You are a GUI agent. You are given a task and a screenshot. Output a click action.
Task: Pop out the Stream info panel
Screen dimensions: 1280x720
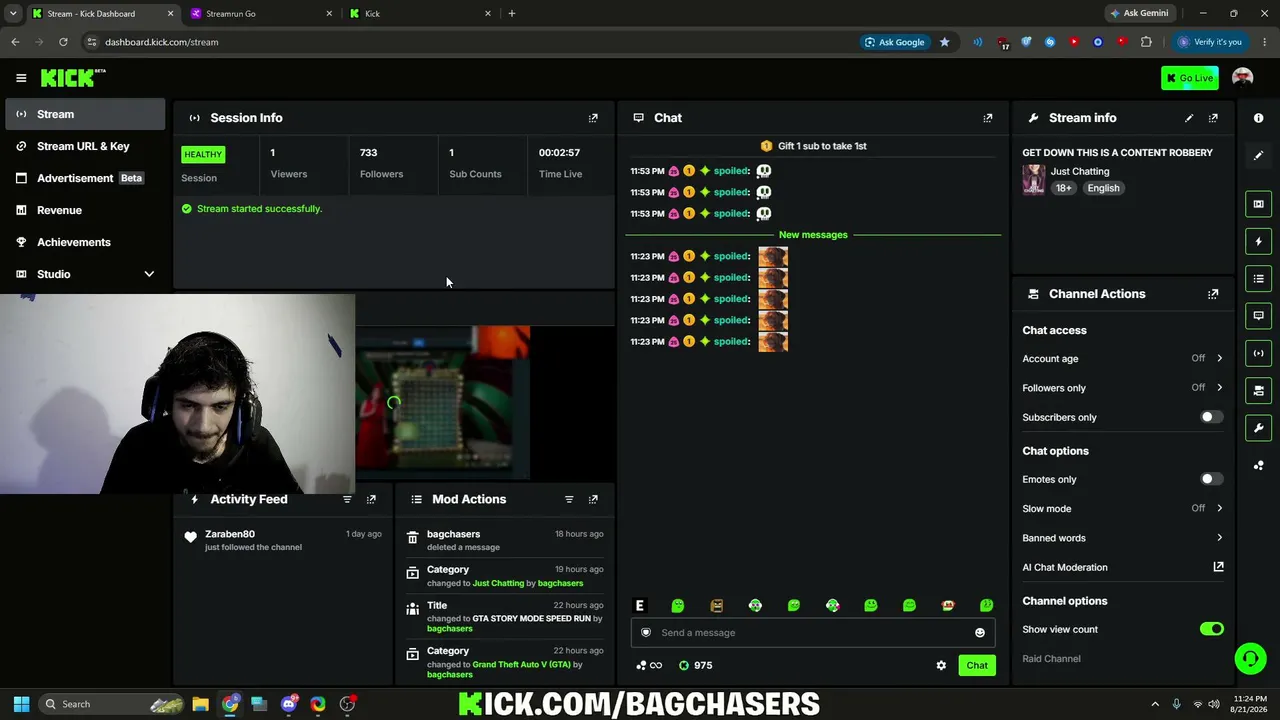coord(1213,118)
